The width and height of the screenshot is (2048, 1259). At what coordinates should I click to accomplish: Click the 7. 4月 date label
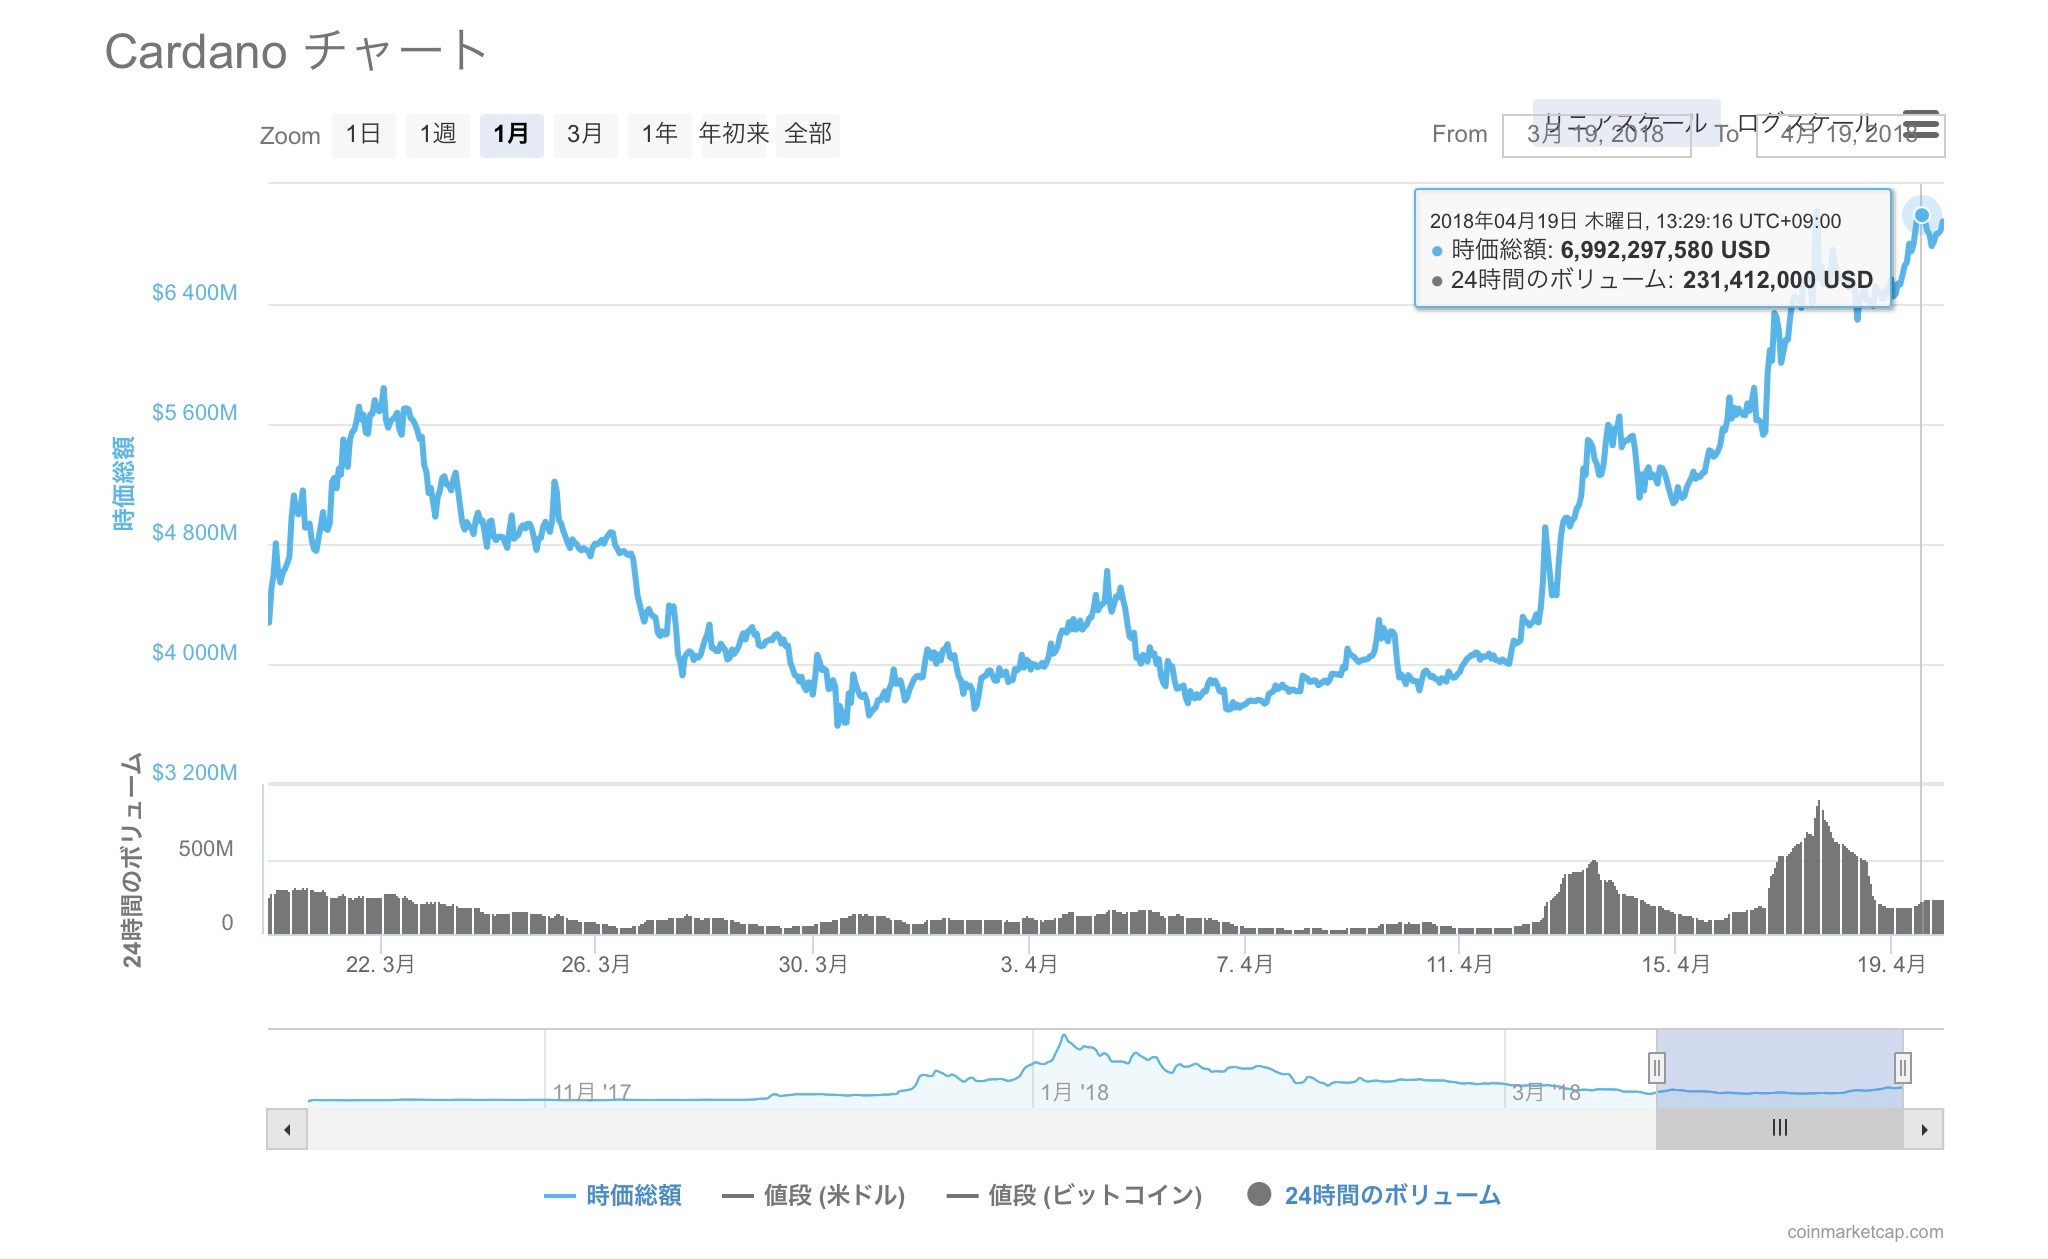[x=1245, y=965]
